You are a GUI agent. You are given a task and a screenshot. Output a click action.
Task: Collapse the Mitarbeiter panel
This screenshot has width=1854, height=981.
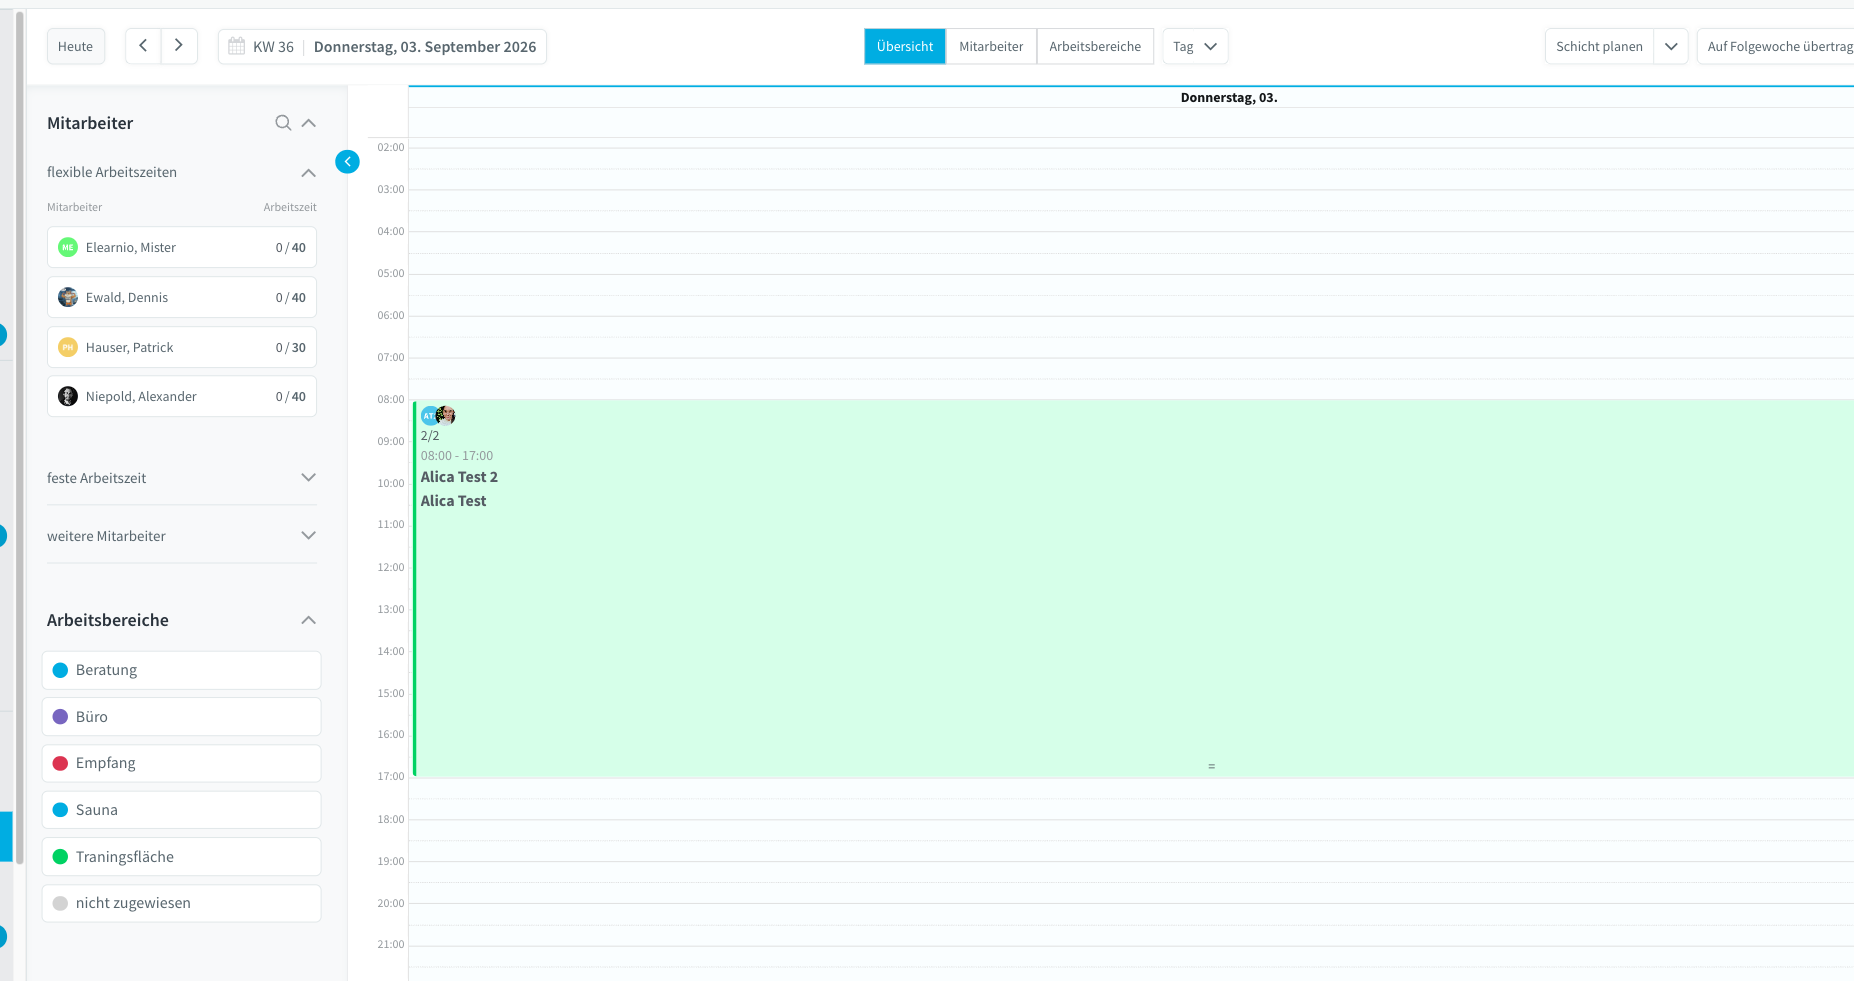pos(309,123)
